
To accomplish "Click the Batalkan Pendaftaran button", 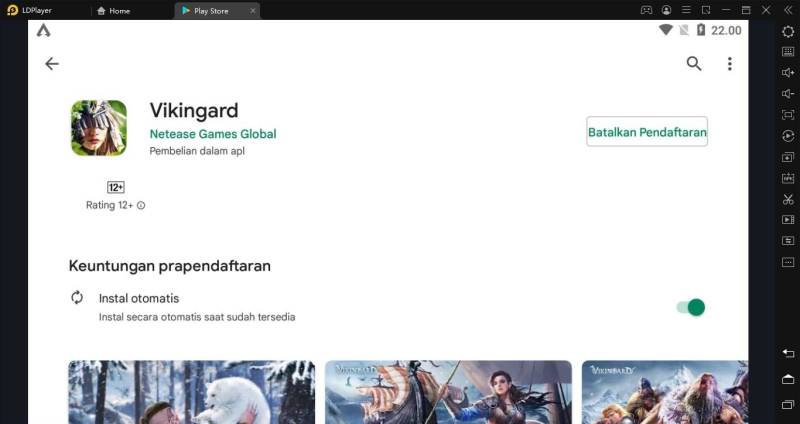I will [647, 132].
